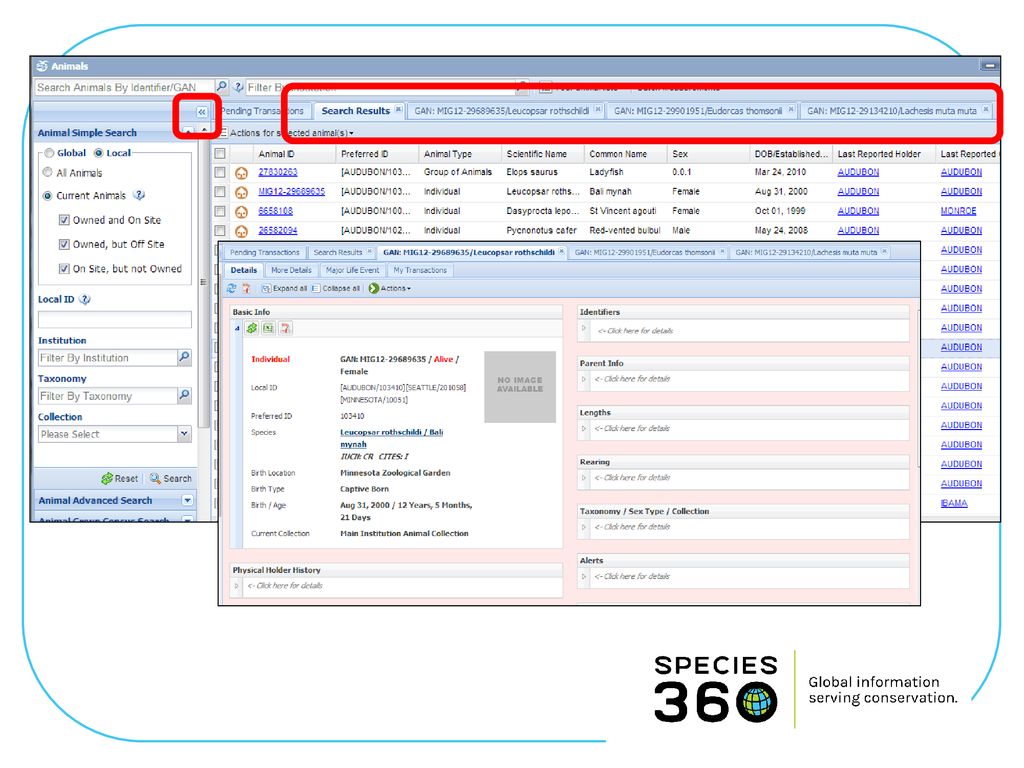This screenshot has width=1024, height=768.
Task: Close the Lachesis muta muta tab in detail view
Action: point(884,251)
